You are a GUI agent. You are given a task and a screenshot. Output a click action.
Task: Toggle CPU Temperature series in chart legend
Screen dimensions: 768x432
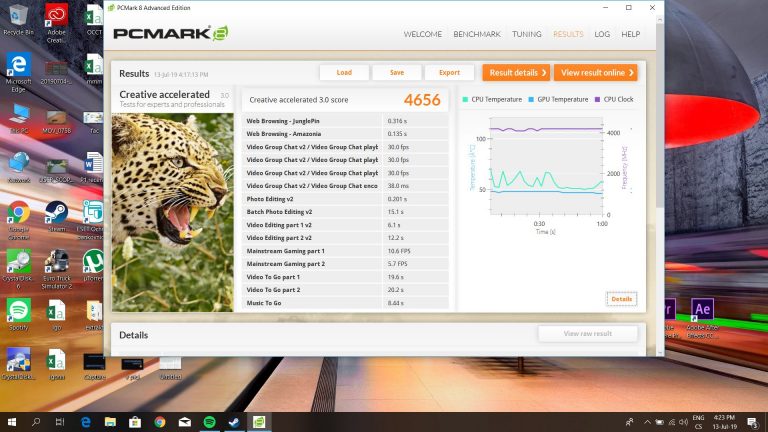click(496, 99)
